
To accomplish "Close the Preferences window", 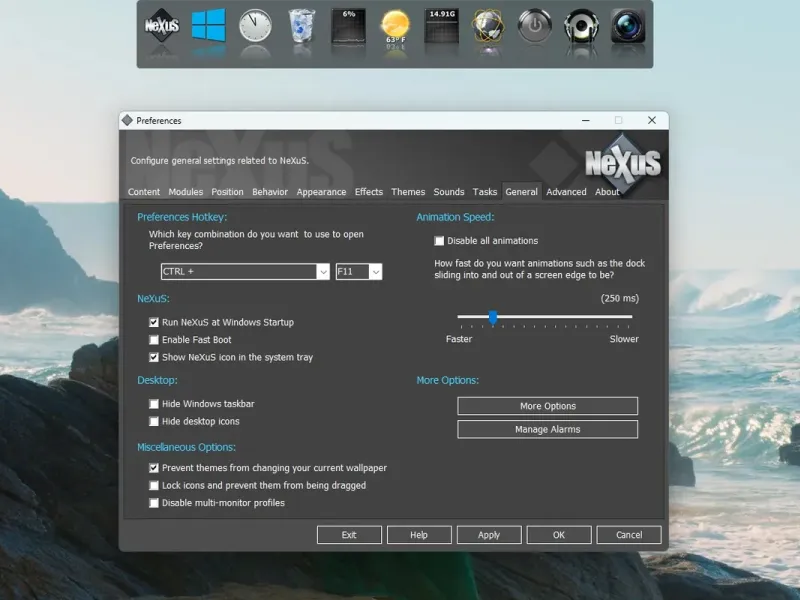I will tap(652, 120).
